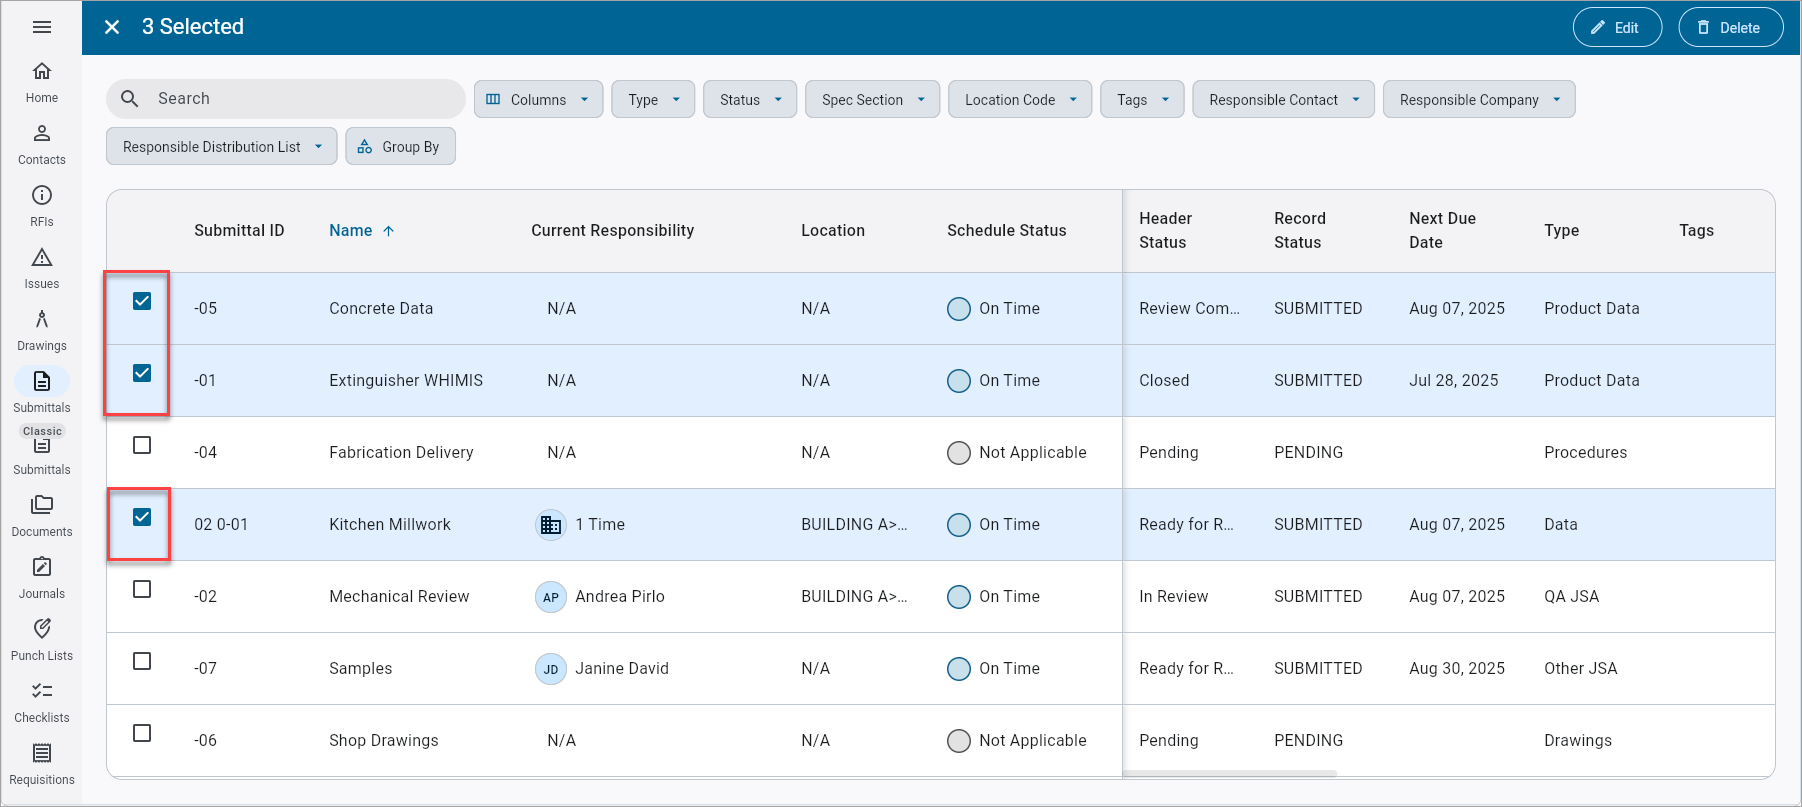The height and width of the screenshot is (807, 1802).
Task: Open Contacts from the sidebar
Action: pos(42,144)
